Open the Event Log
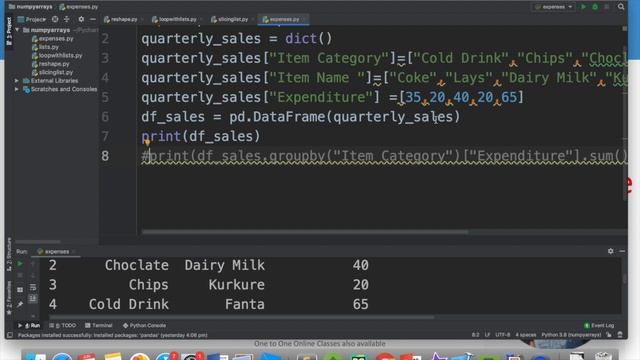The height and width of the screenshot is (360, 640). click(599, 325)
